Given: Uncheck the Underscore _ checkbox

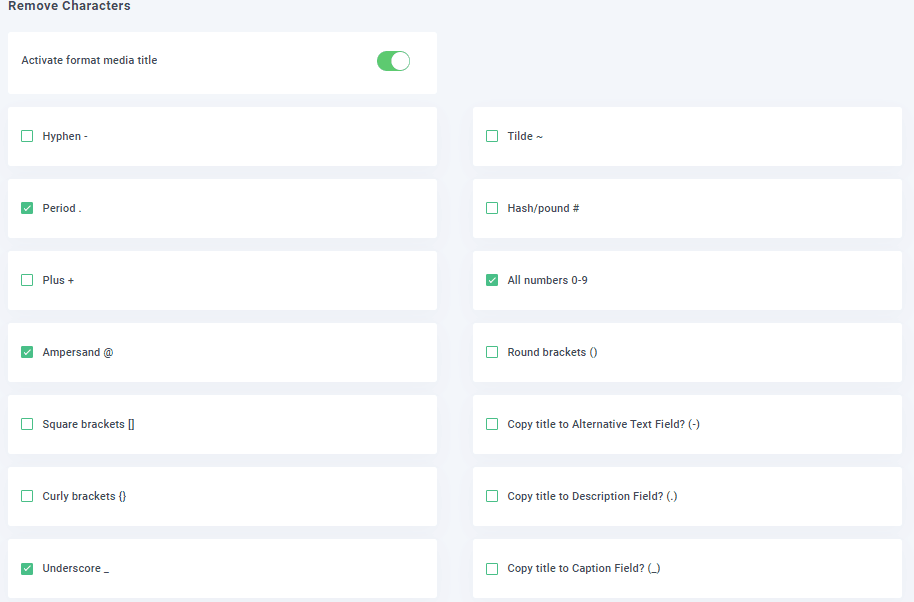Looking at the screenshot, I should [27, 568].
